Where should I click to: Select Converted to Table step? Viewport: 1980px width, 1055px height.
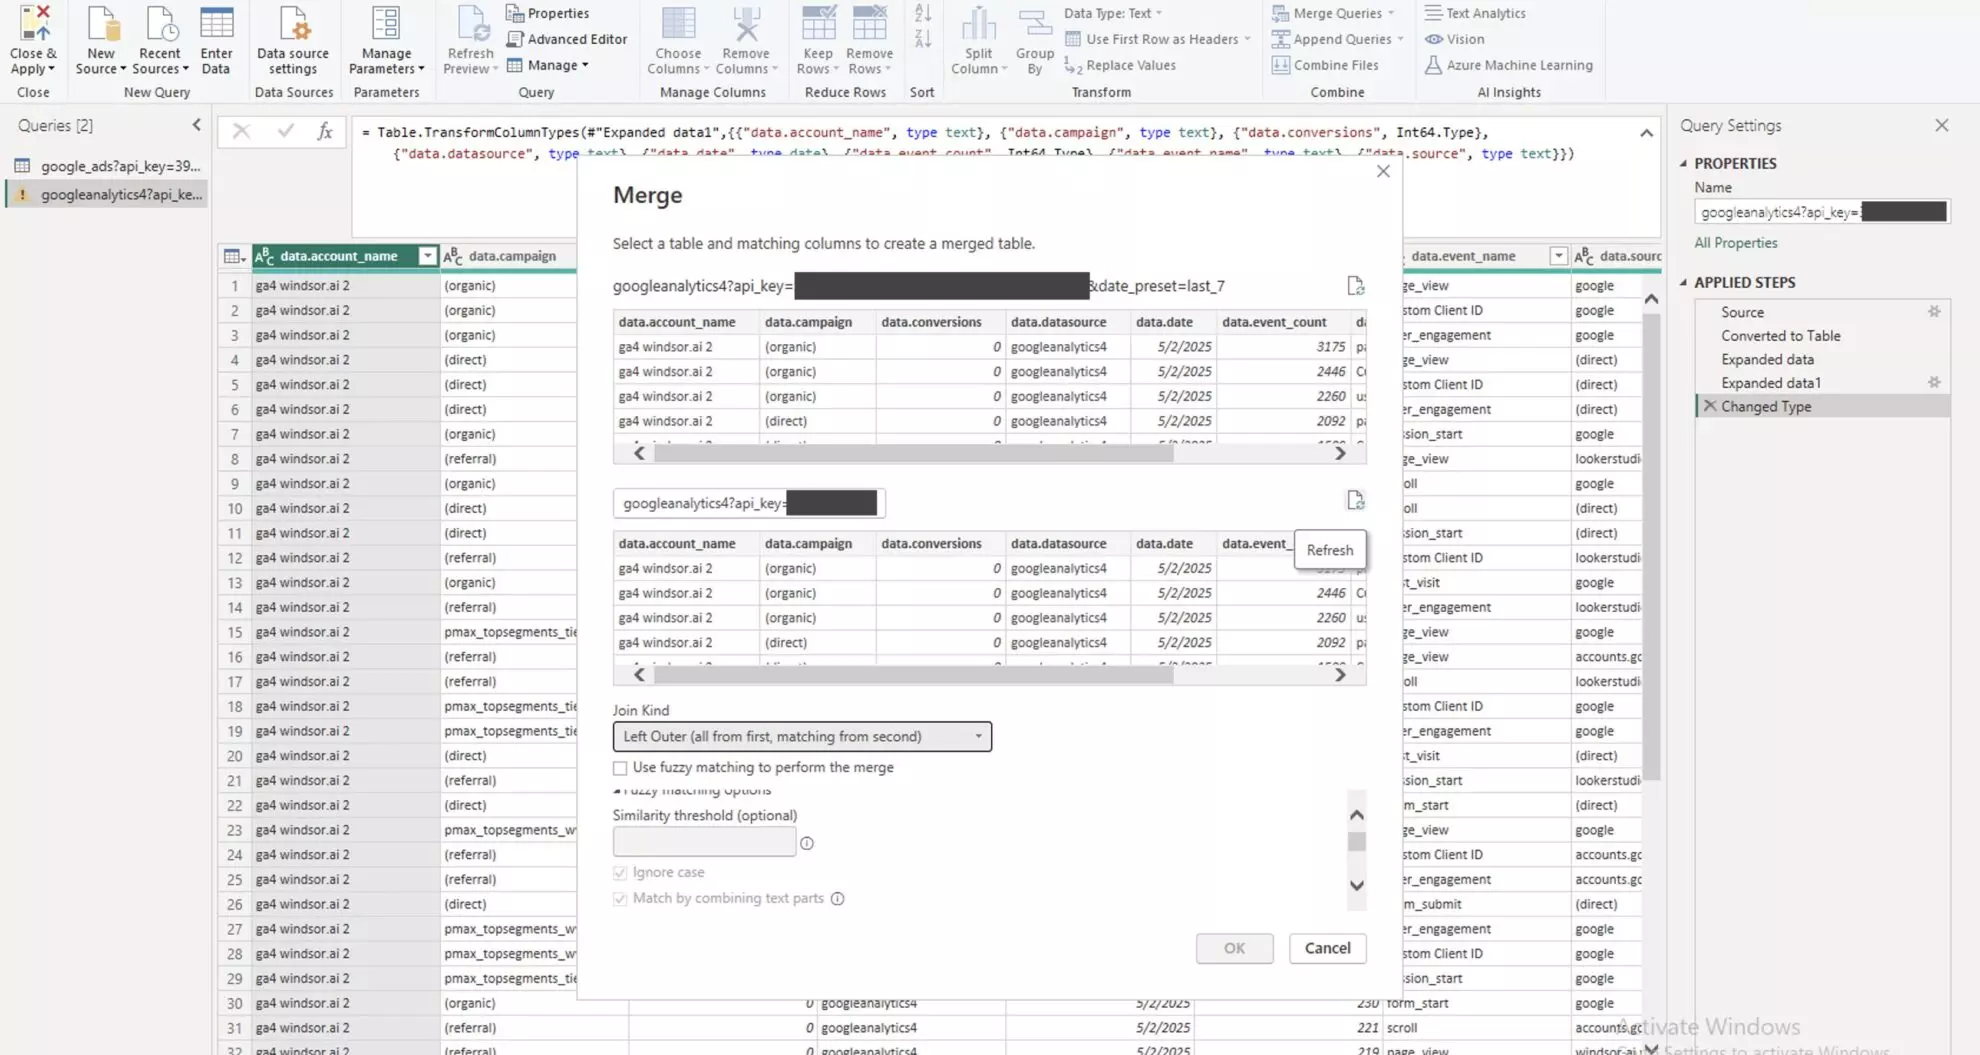click(x=1780, y=336)
